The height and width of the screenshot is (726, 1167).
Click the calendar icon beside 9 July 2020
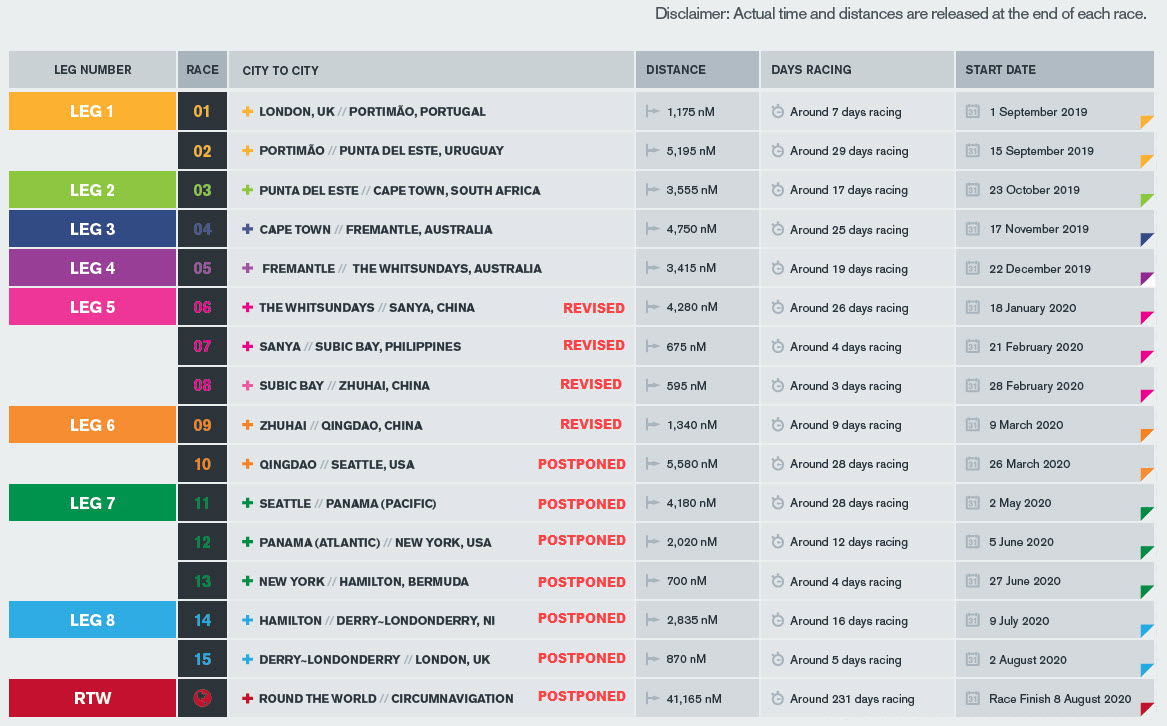pyautogui.click(x=972, y=620)
